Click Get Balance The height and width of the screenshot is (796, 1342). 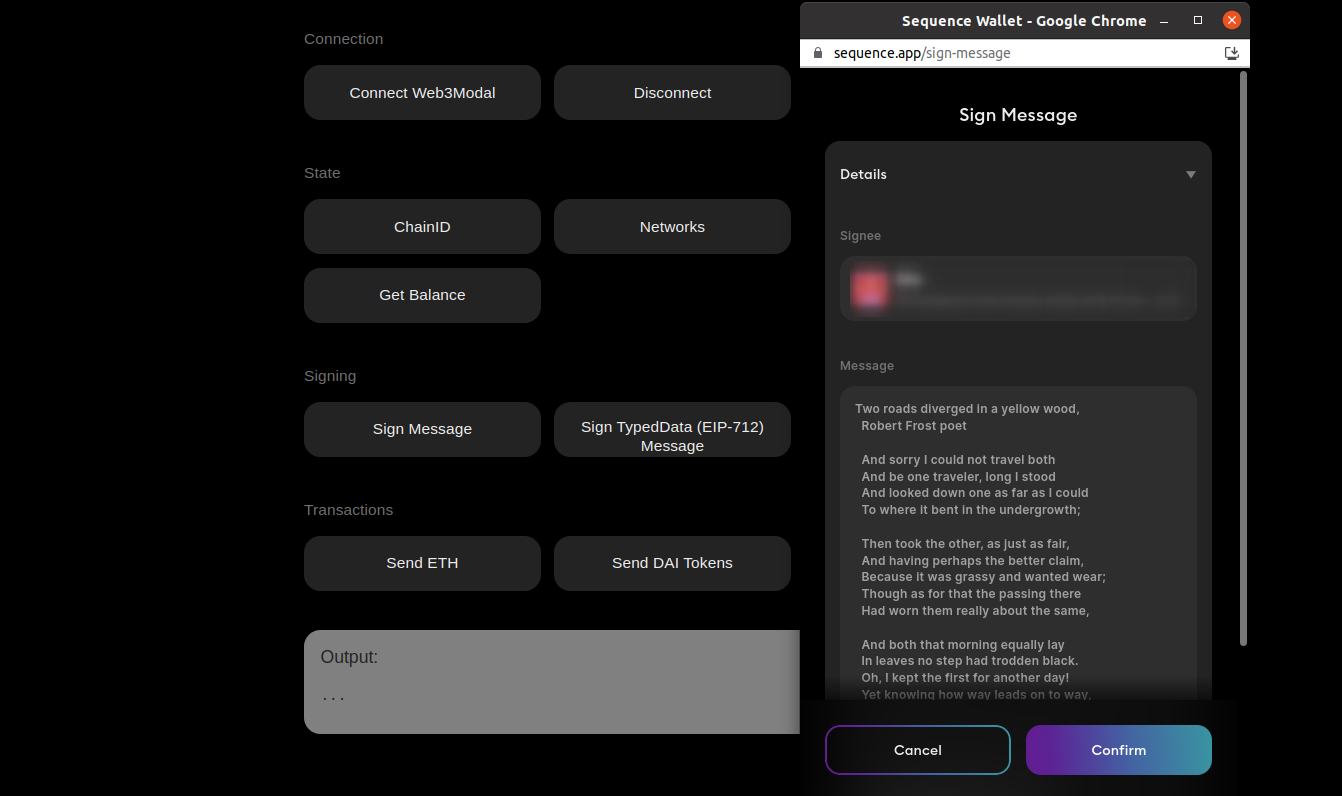coord(422,295)
